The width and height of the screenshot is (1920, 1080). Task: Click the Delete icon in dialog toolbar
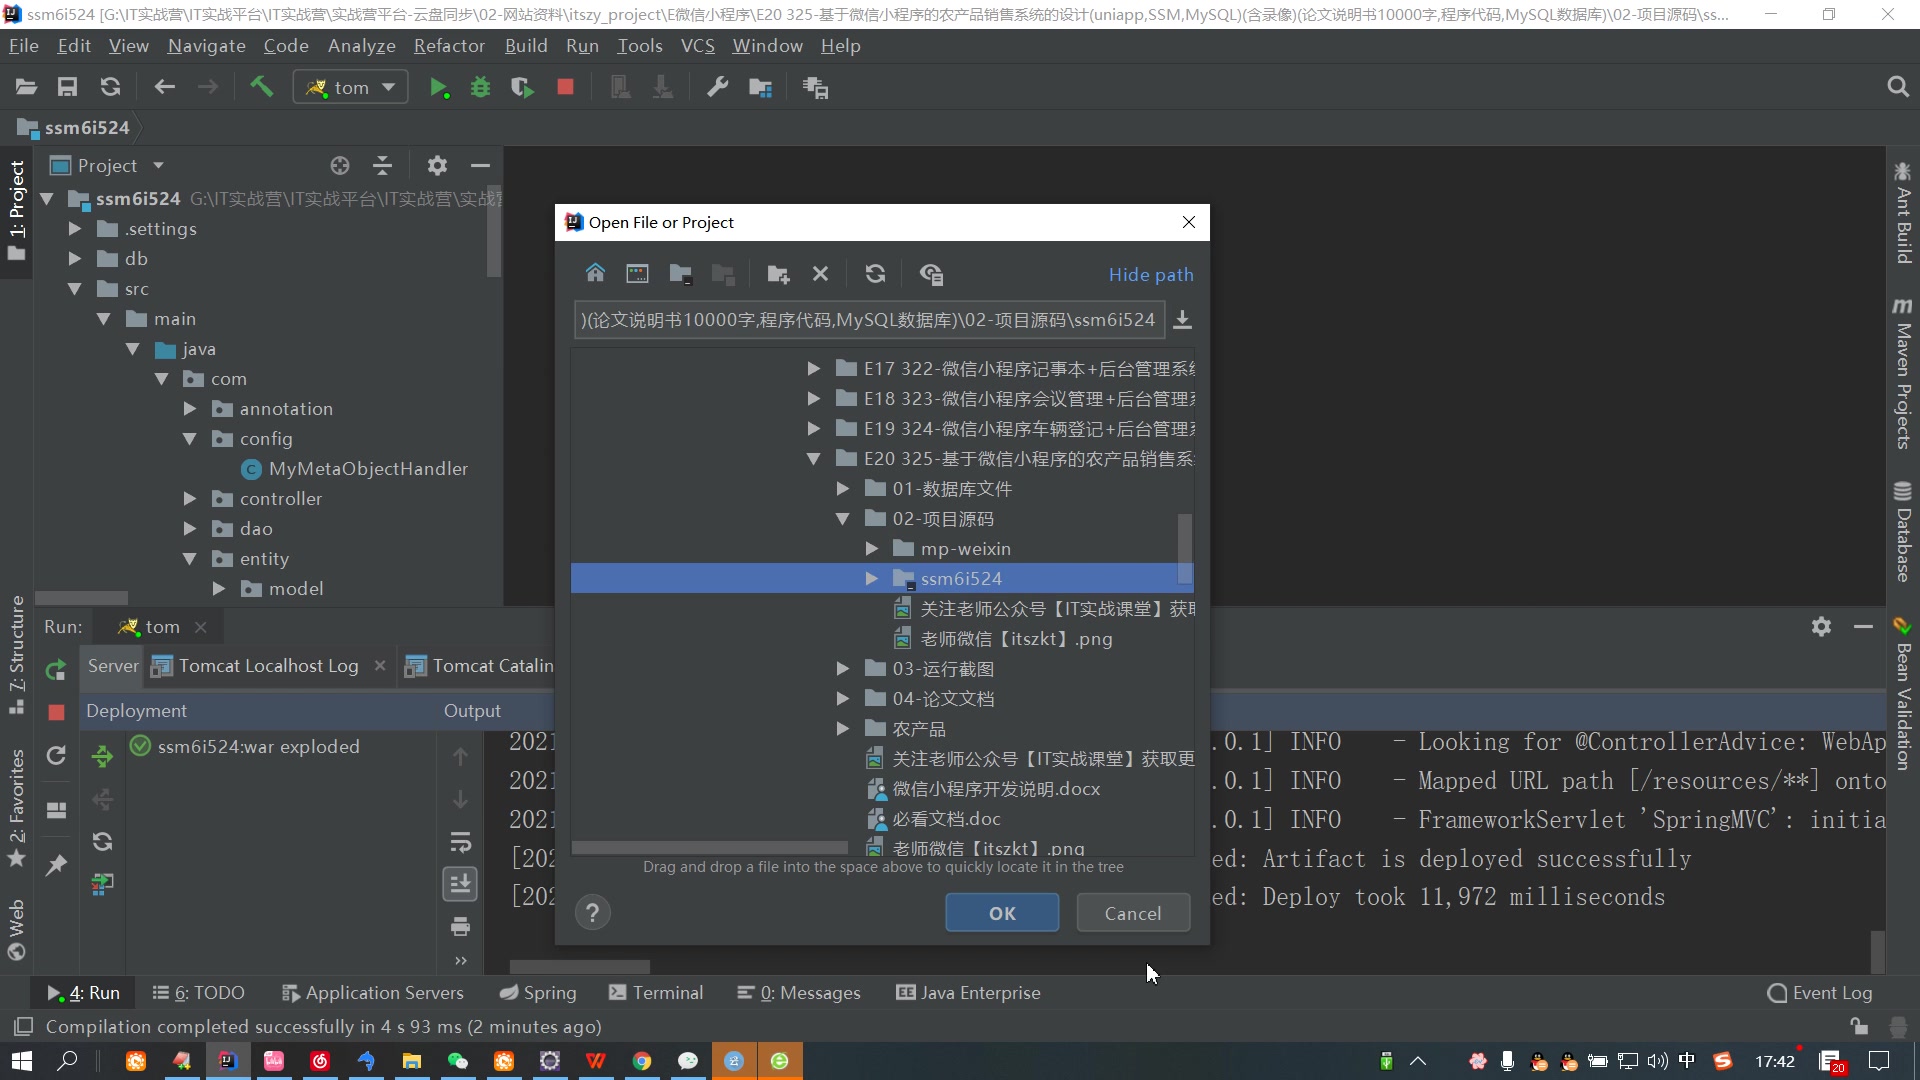(820, 273)
